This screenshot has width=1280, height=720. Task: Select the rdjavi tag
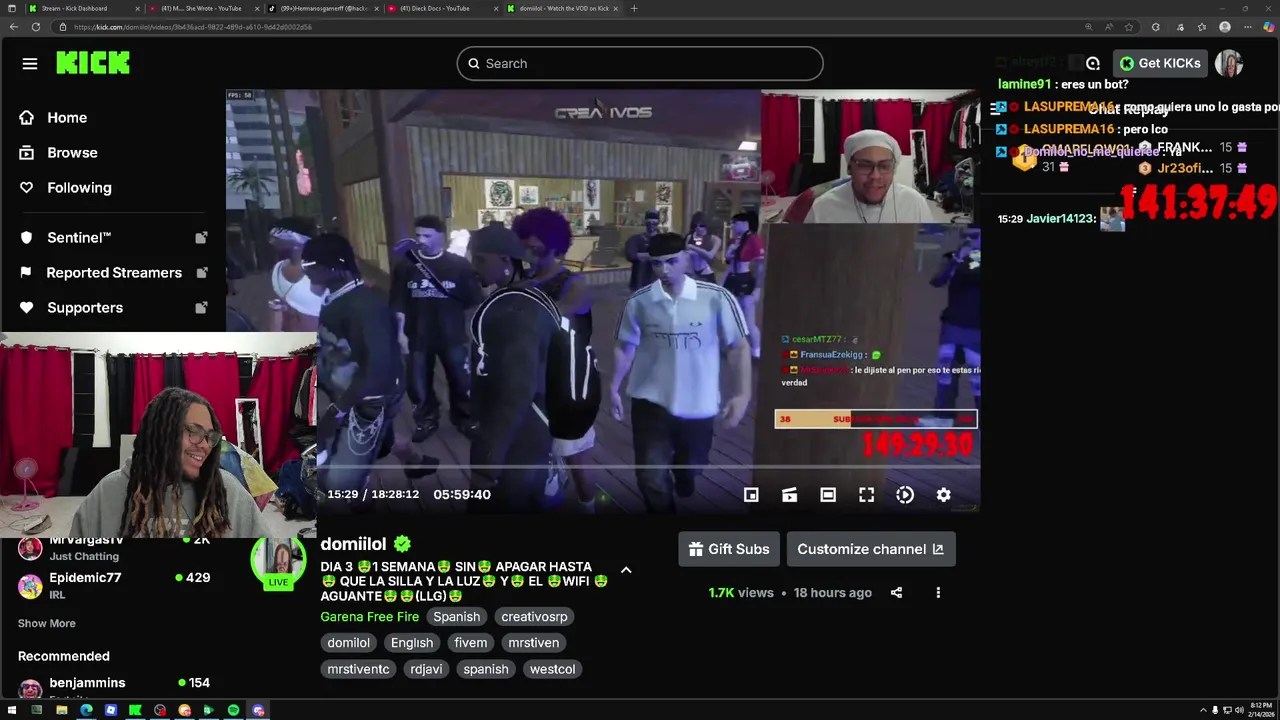426,669
